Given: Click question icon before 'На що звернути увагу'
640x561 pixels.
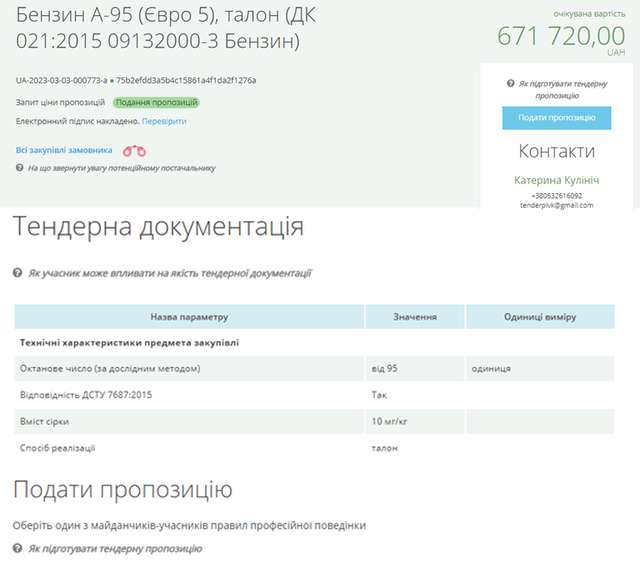Looking at the screenshot, I should click(20, 168).
